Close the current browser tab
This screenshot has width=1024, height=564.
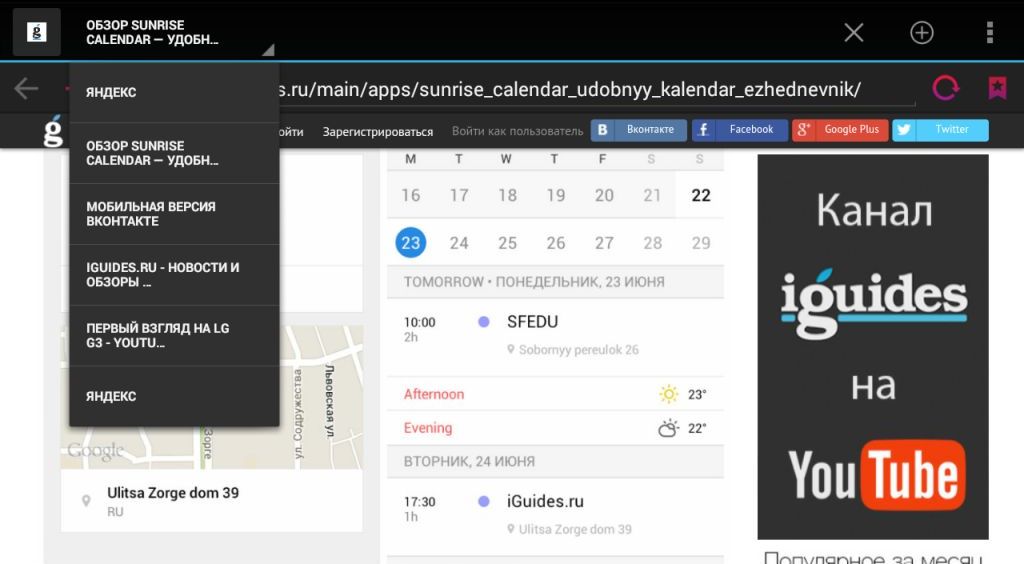point(854,32)
